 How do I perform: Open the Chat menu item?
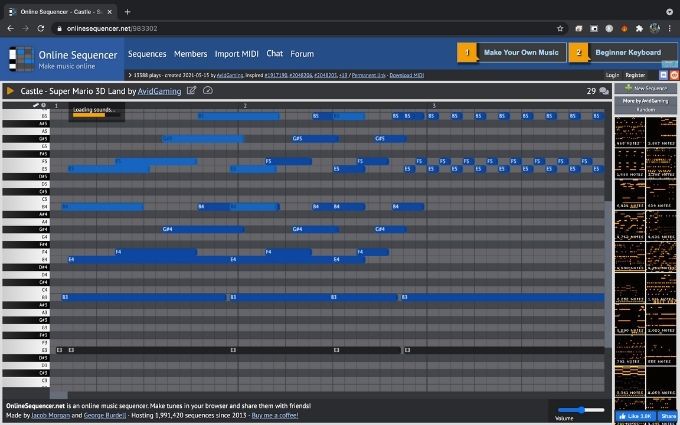(x=275, y=53)
